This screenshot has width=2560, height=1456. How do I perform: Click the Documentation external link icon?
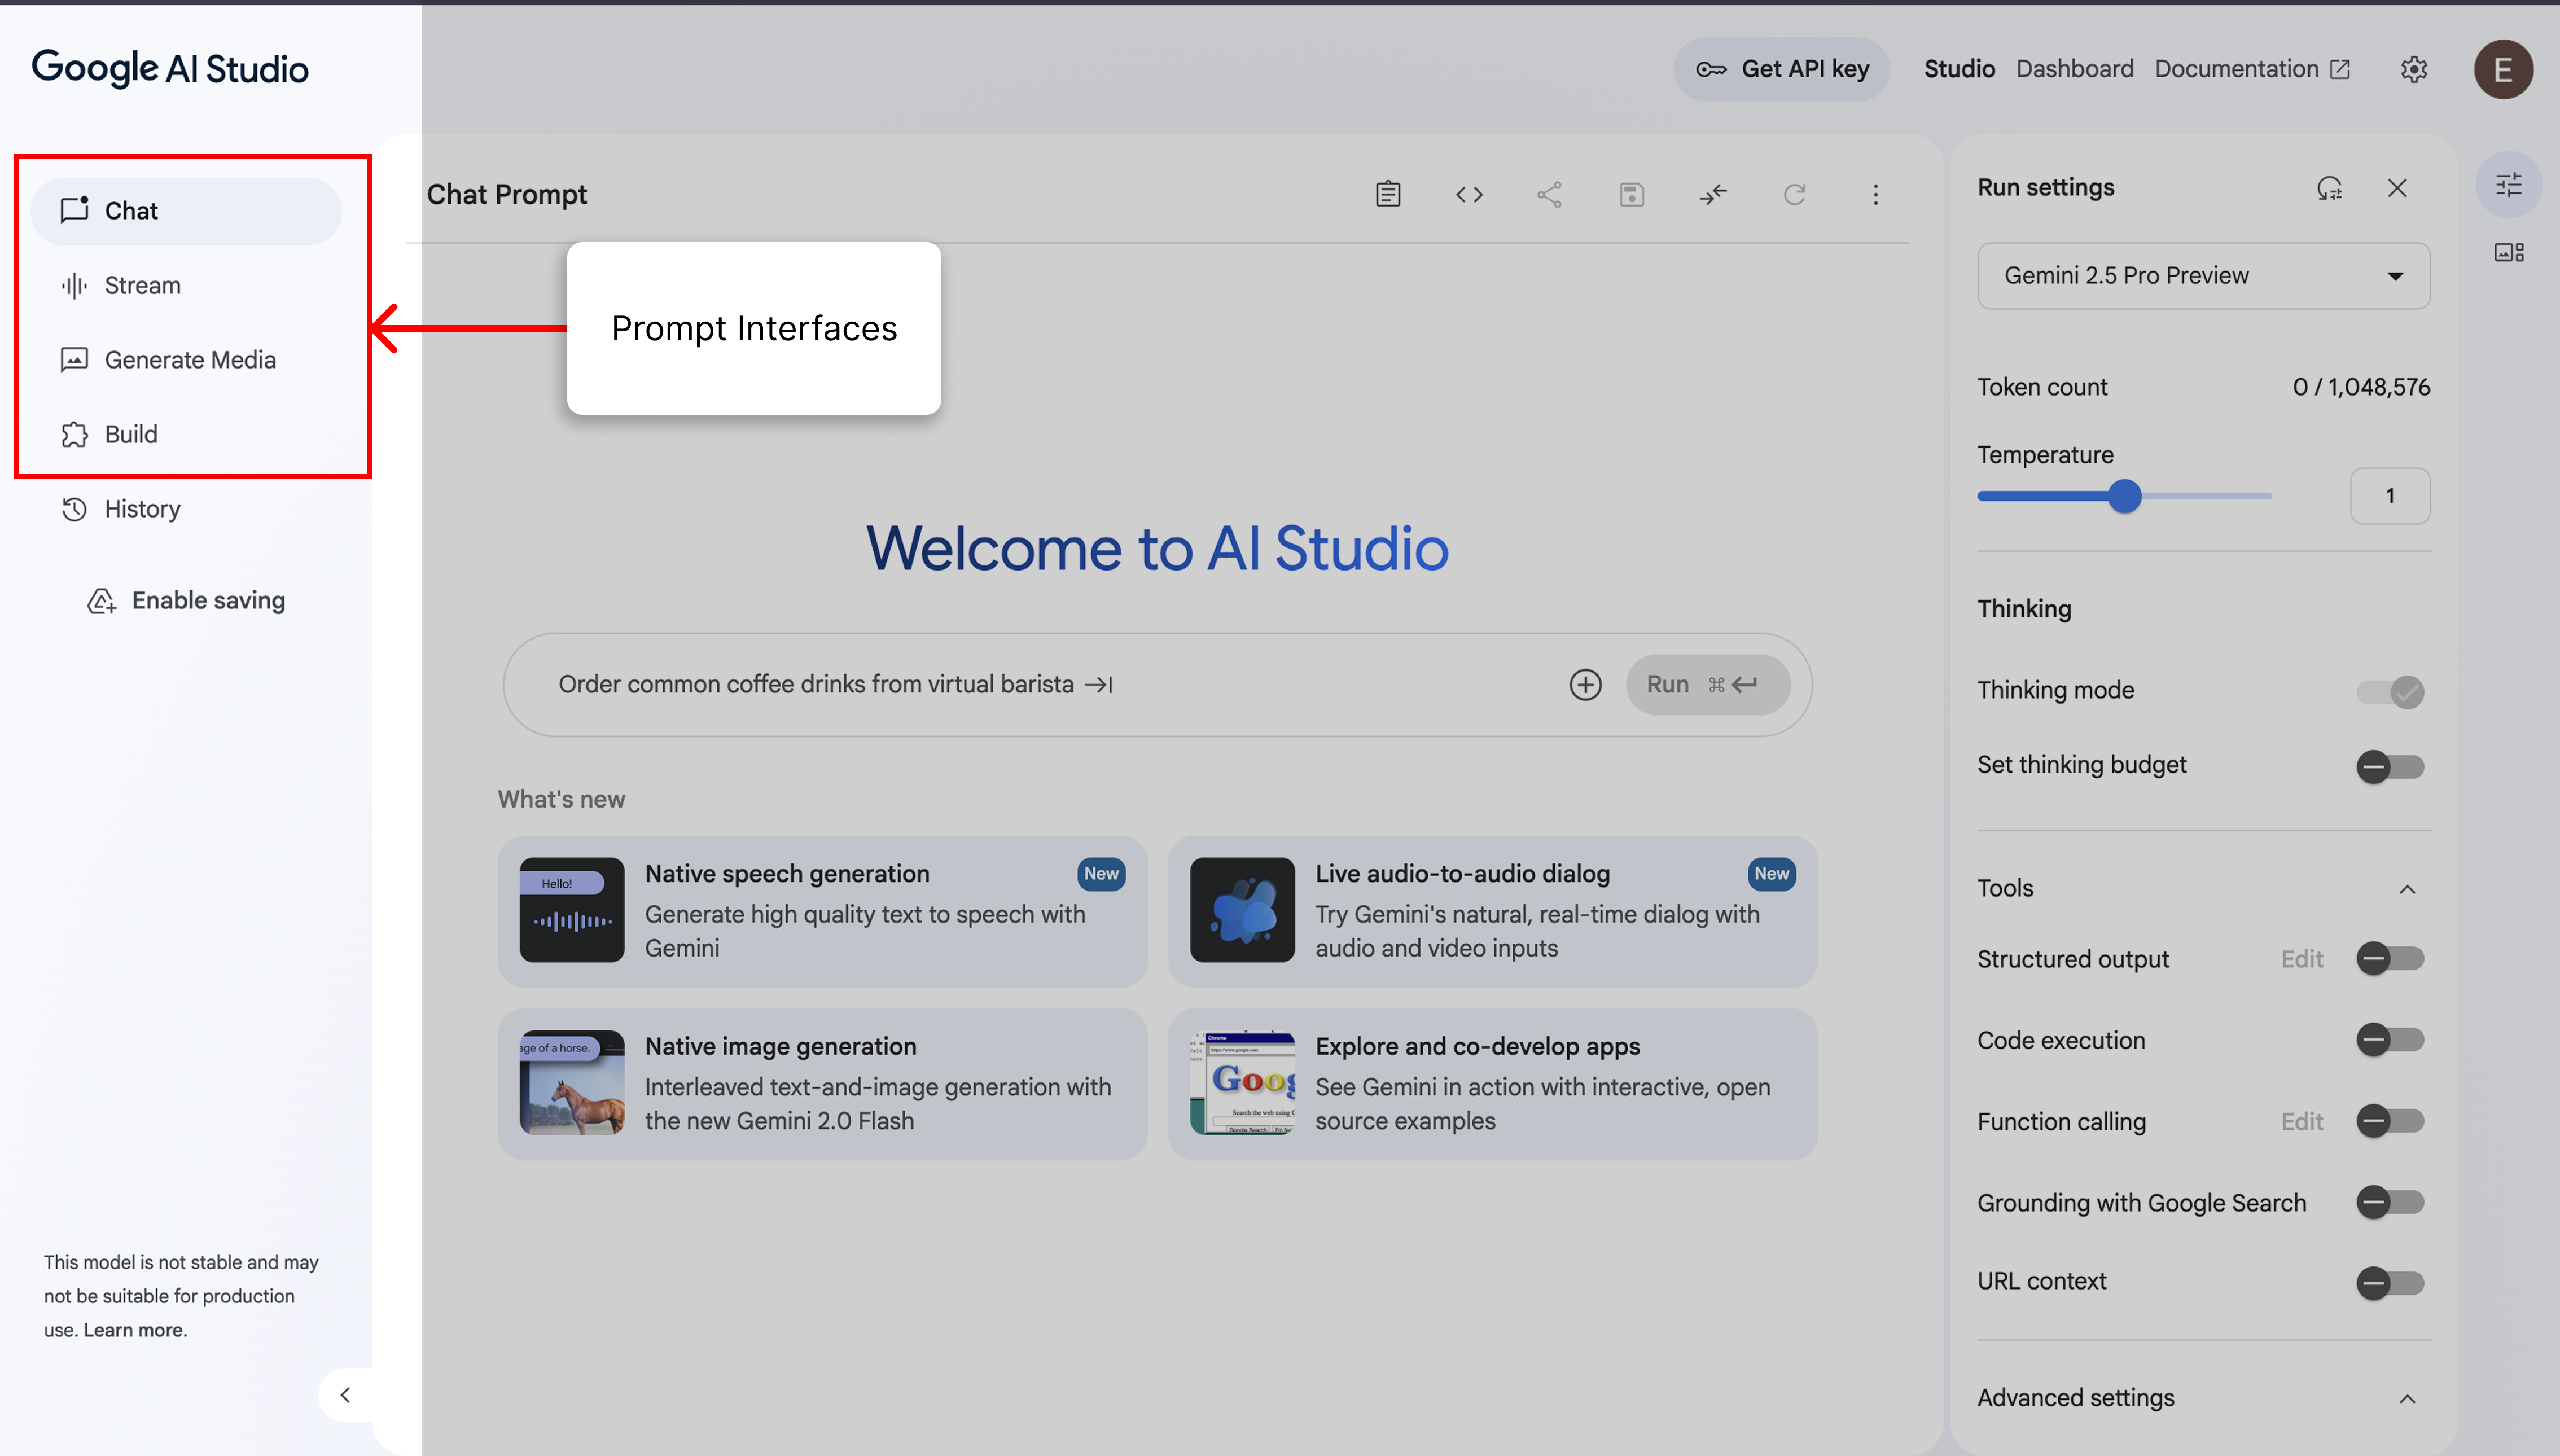[x=2341, y=69]
